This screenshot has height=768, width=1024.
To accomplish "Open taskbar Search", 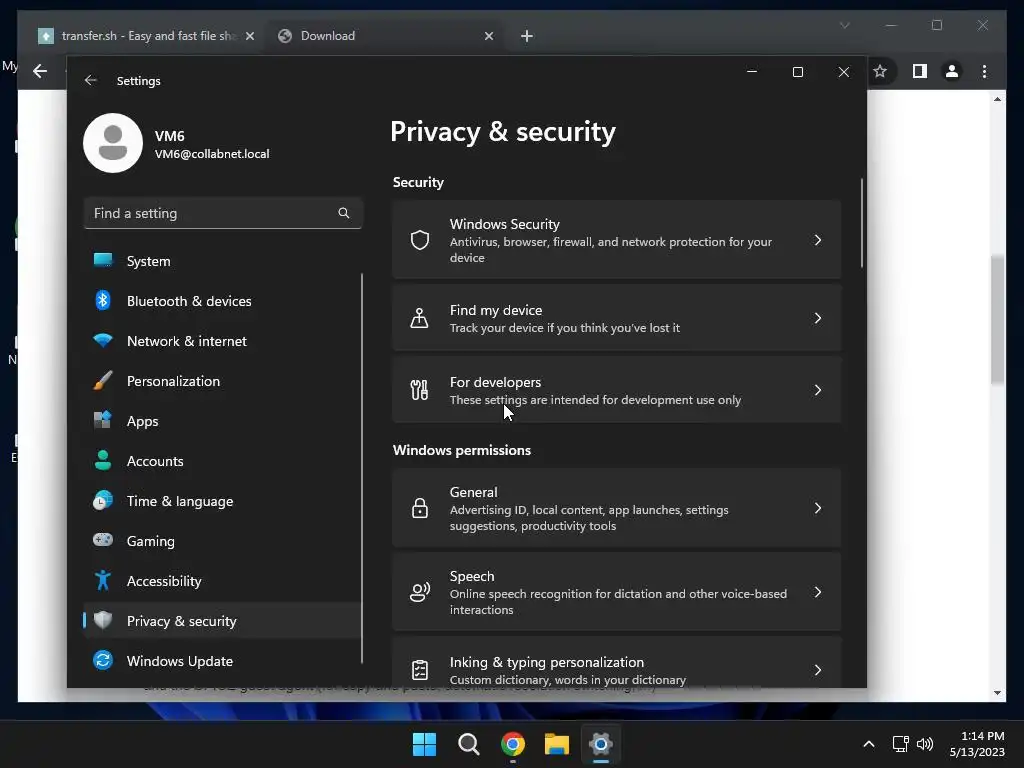I will point(469,744).
